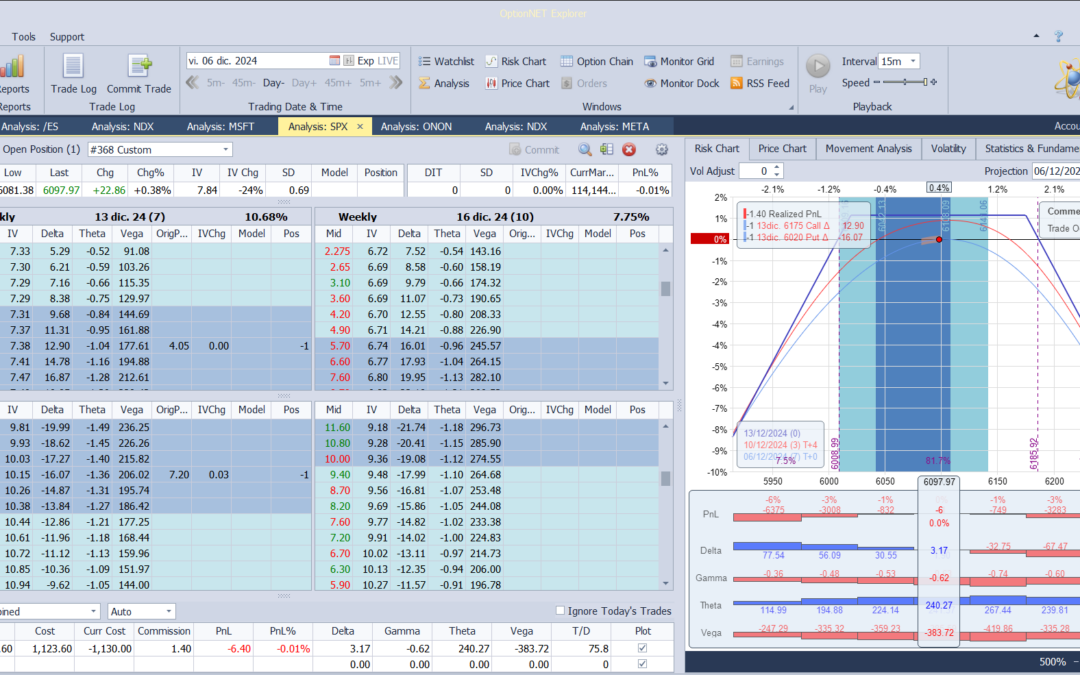Switch to the Analysis: /ES tab
This screenshot has height=675, width=1080.
[x=29, y=127]
